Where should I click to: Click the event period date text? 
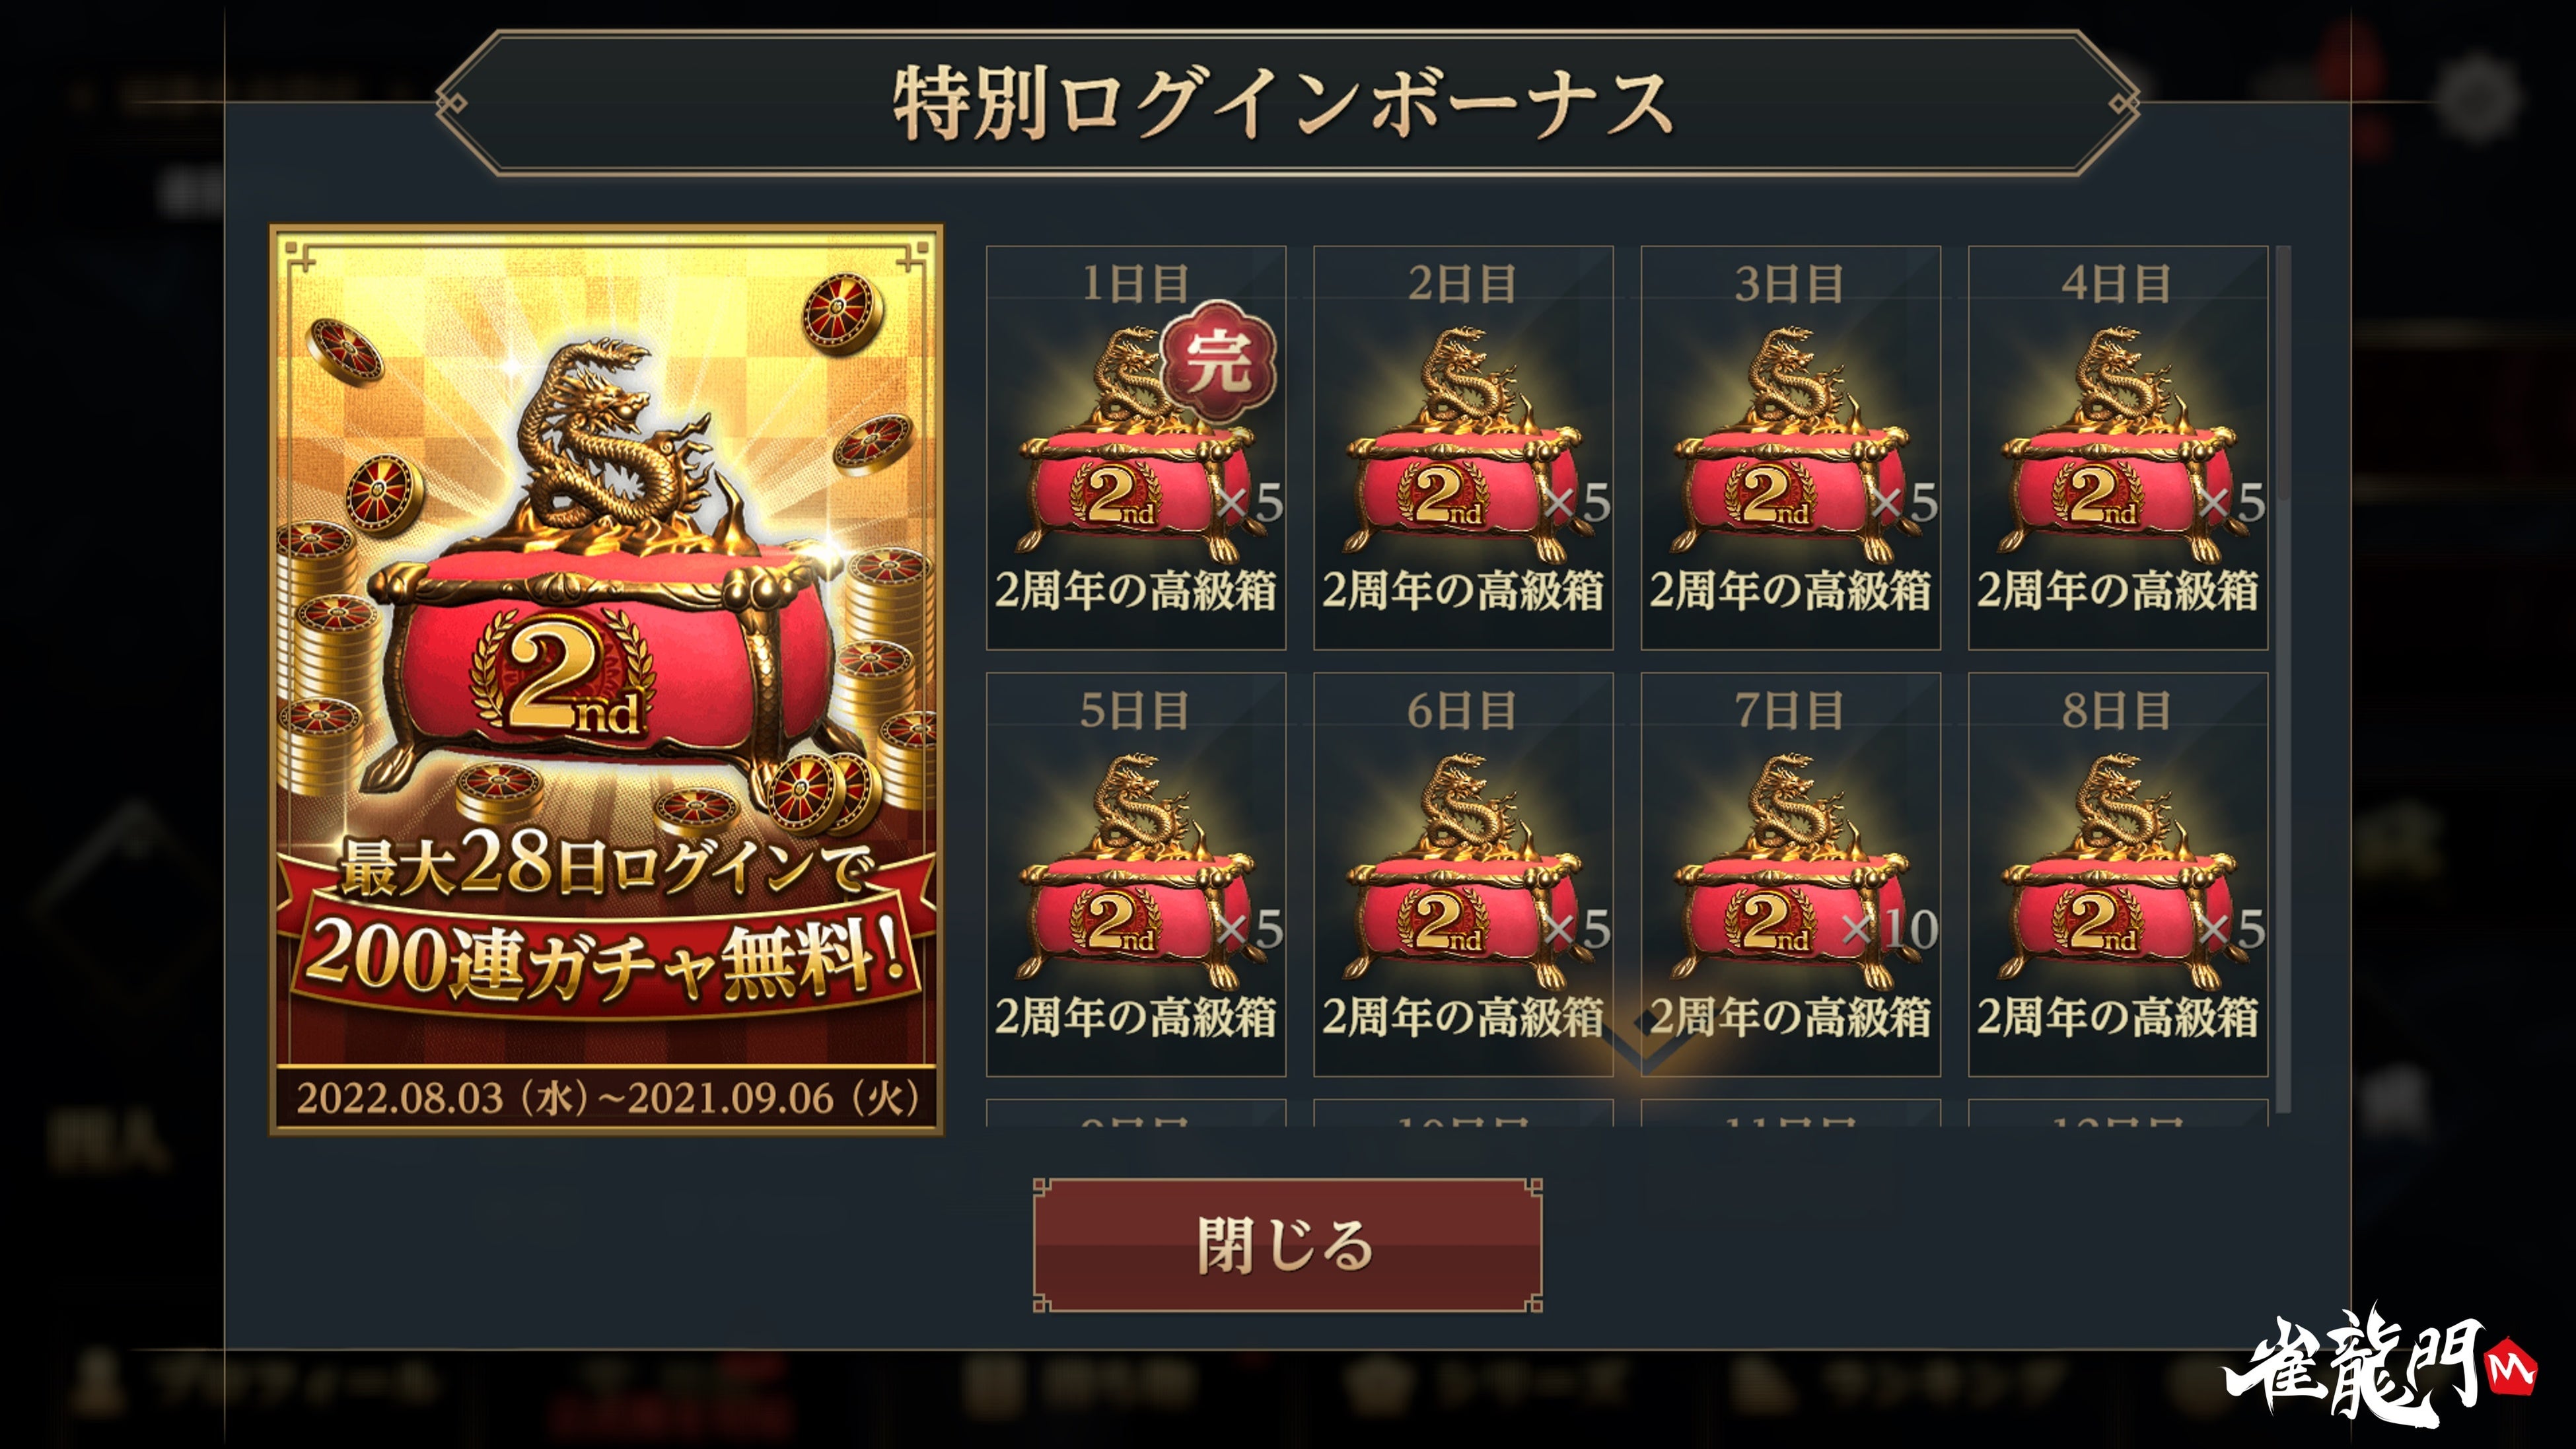pos(607,1098)
